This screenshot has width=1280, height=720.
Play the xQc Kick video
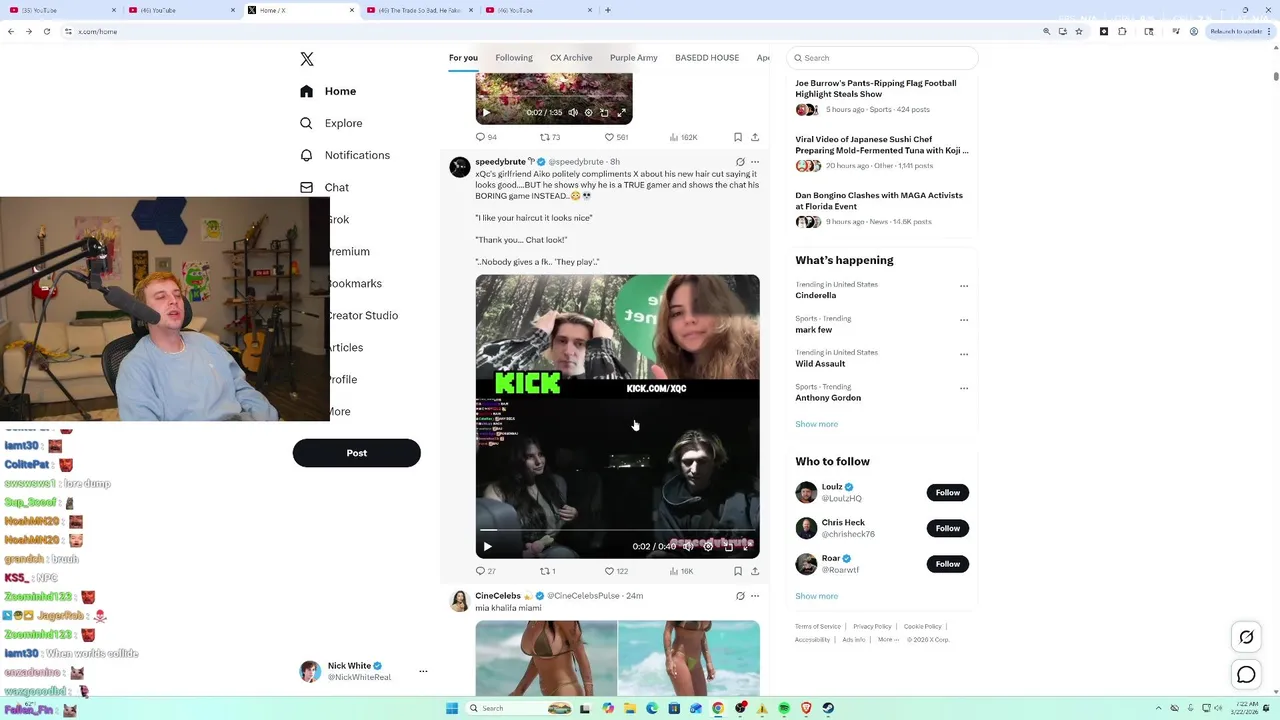[487, 547]
